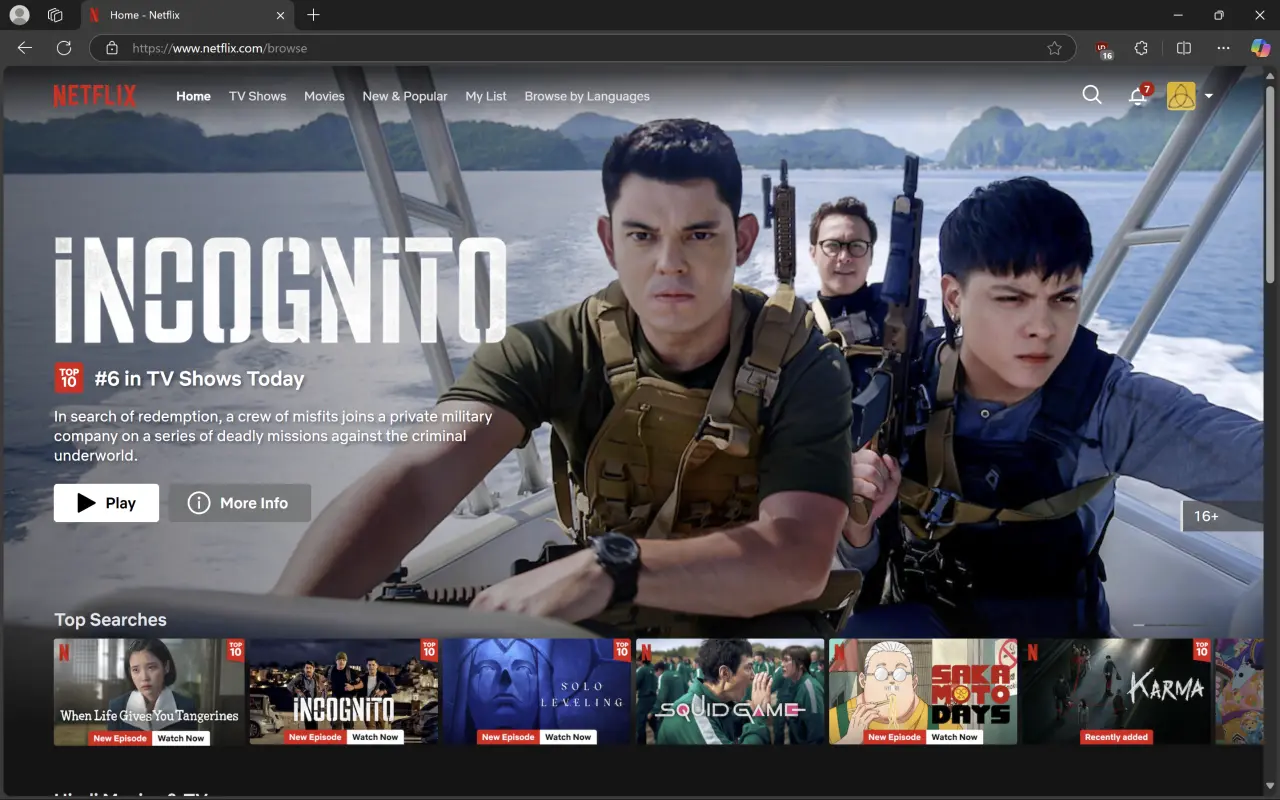Go to the Home menu item
The height and width of the screenshot is (800, 1280).
click(193, 96)
